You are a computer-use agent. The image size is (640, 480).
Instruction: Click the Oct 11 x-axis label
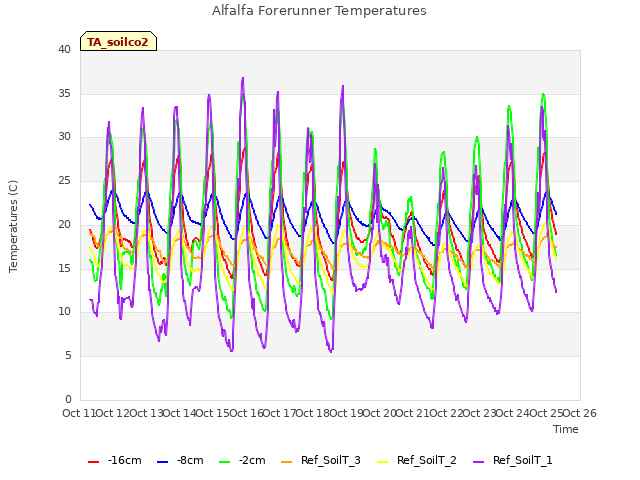[x=79, y=413]
